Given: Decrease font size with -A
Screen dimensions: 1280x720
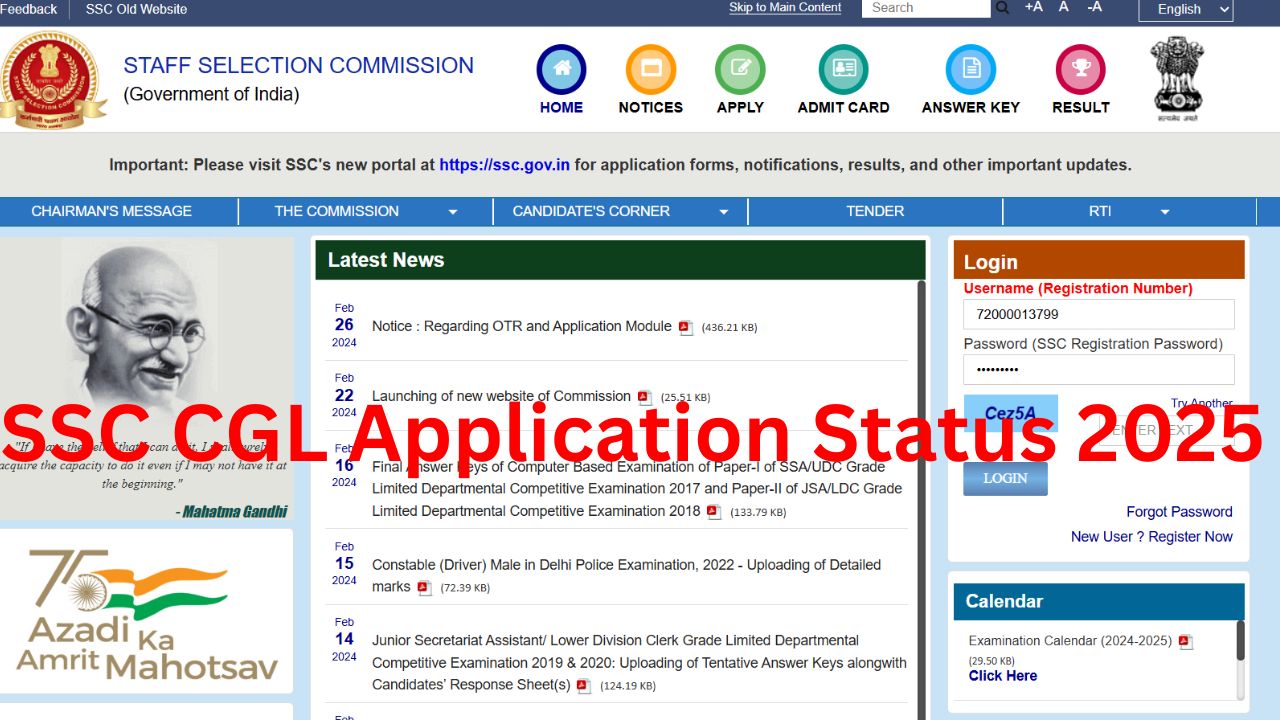Looking at the screenshot, I should pyautogui.click(x=1094, y=7).
